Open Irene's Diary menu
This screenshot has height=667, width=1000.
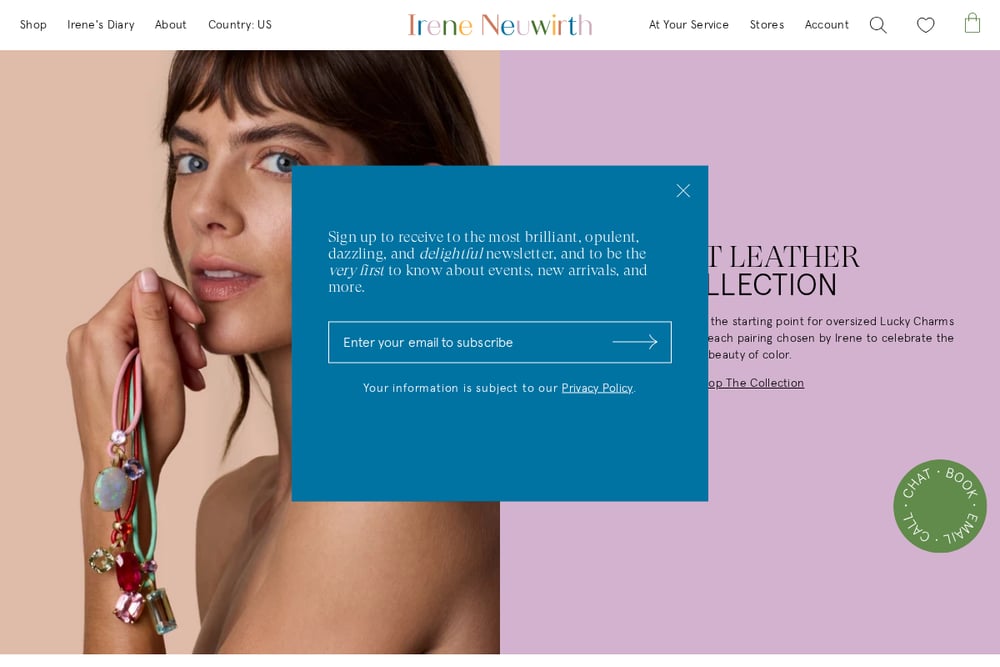[101, 25]
